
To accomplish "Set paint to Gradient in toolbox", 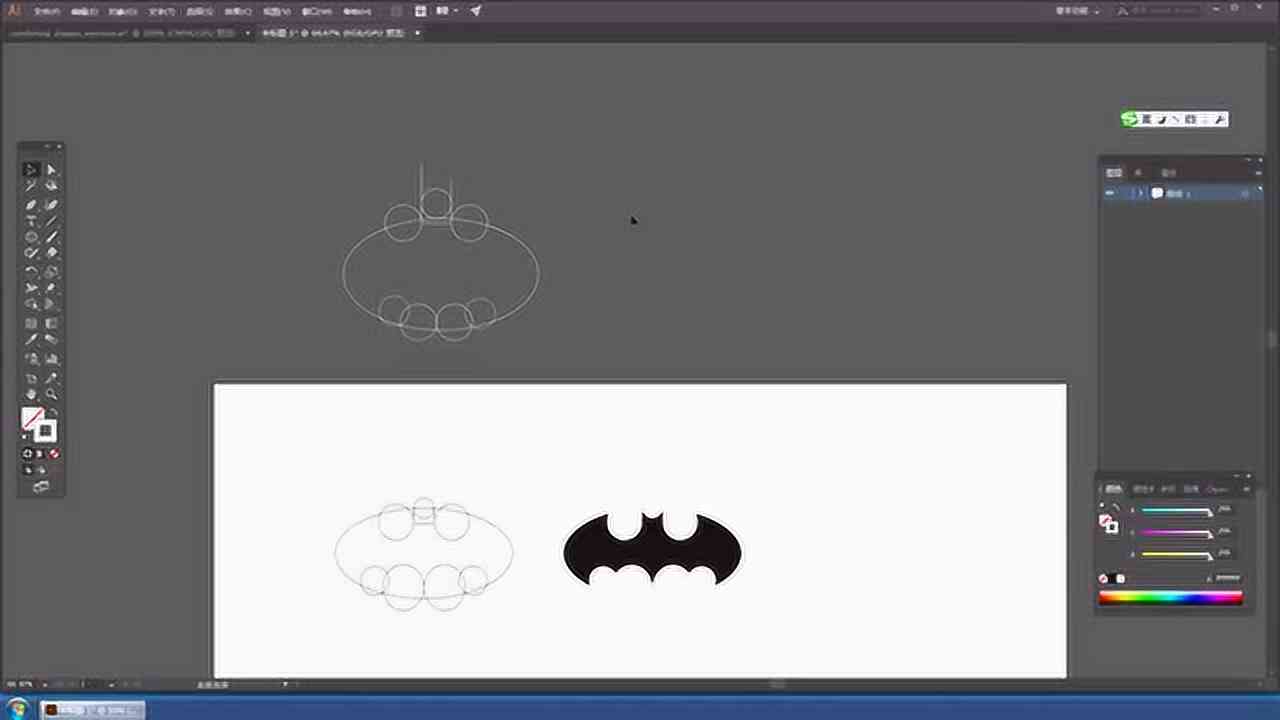I will coord(41,453).
